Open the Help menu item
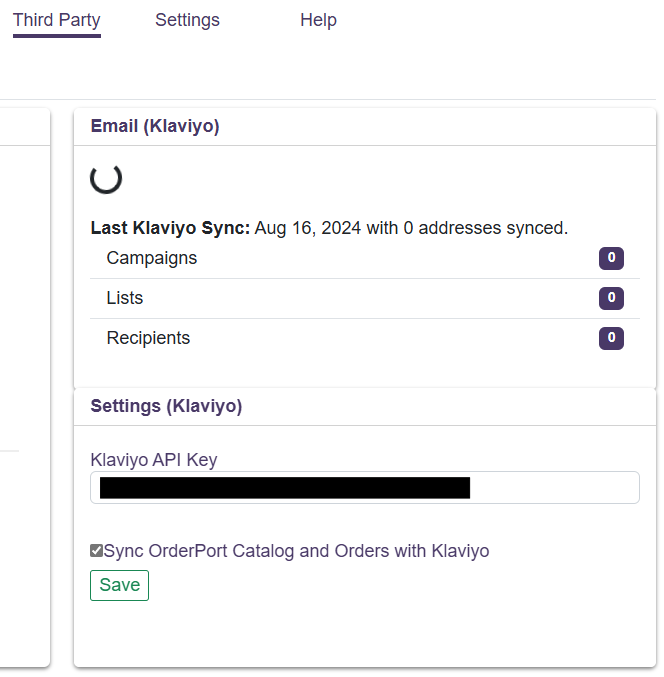 click(318, 20)
